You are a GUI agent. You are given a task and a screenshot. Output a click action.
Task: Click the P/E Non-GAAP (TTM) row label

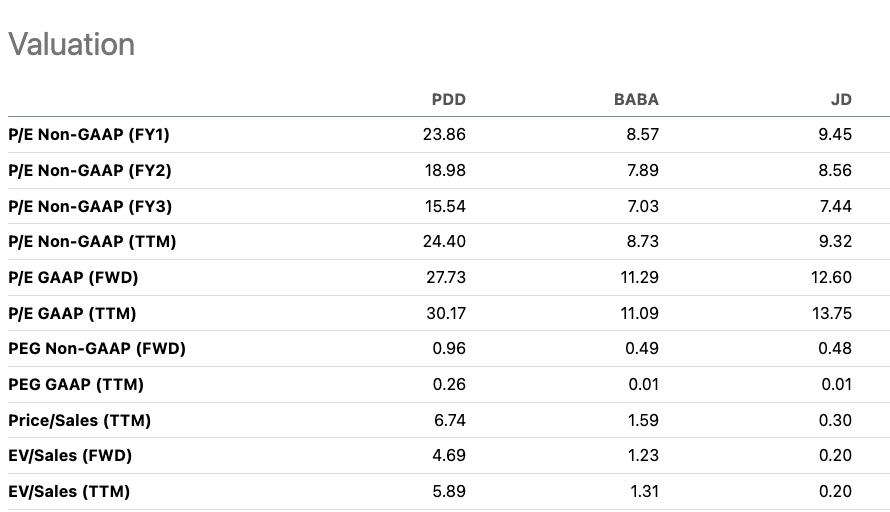(92, 241)
